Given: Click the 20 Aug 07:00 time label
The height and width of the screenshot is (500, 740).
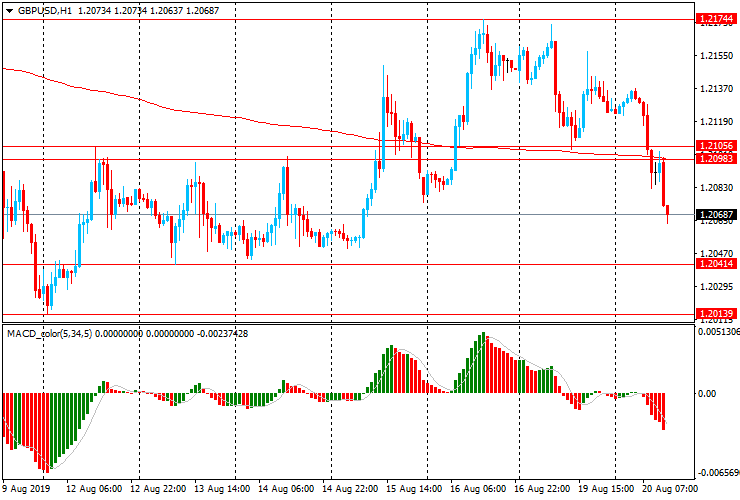Looking at the screenshot, I should (x=668, y=490).
